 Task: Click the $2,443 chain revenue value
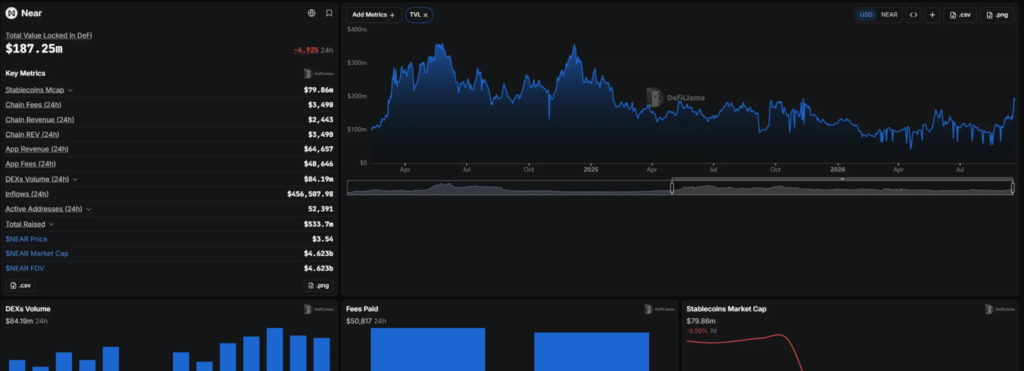(321, 120)
